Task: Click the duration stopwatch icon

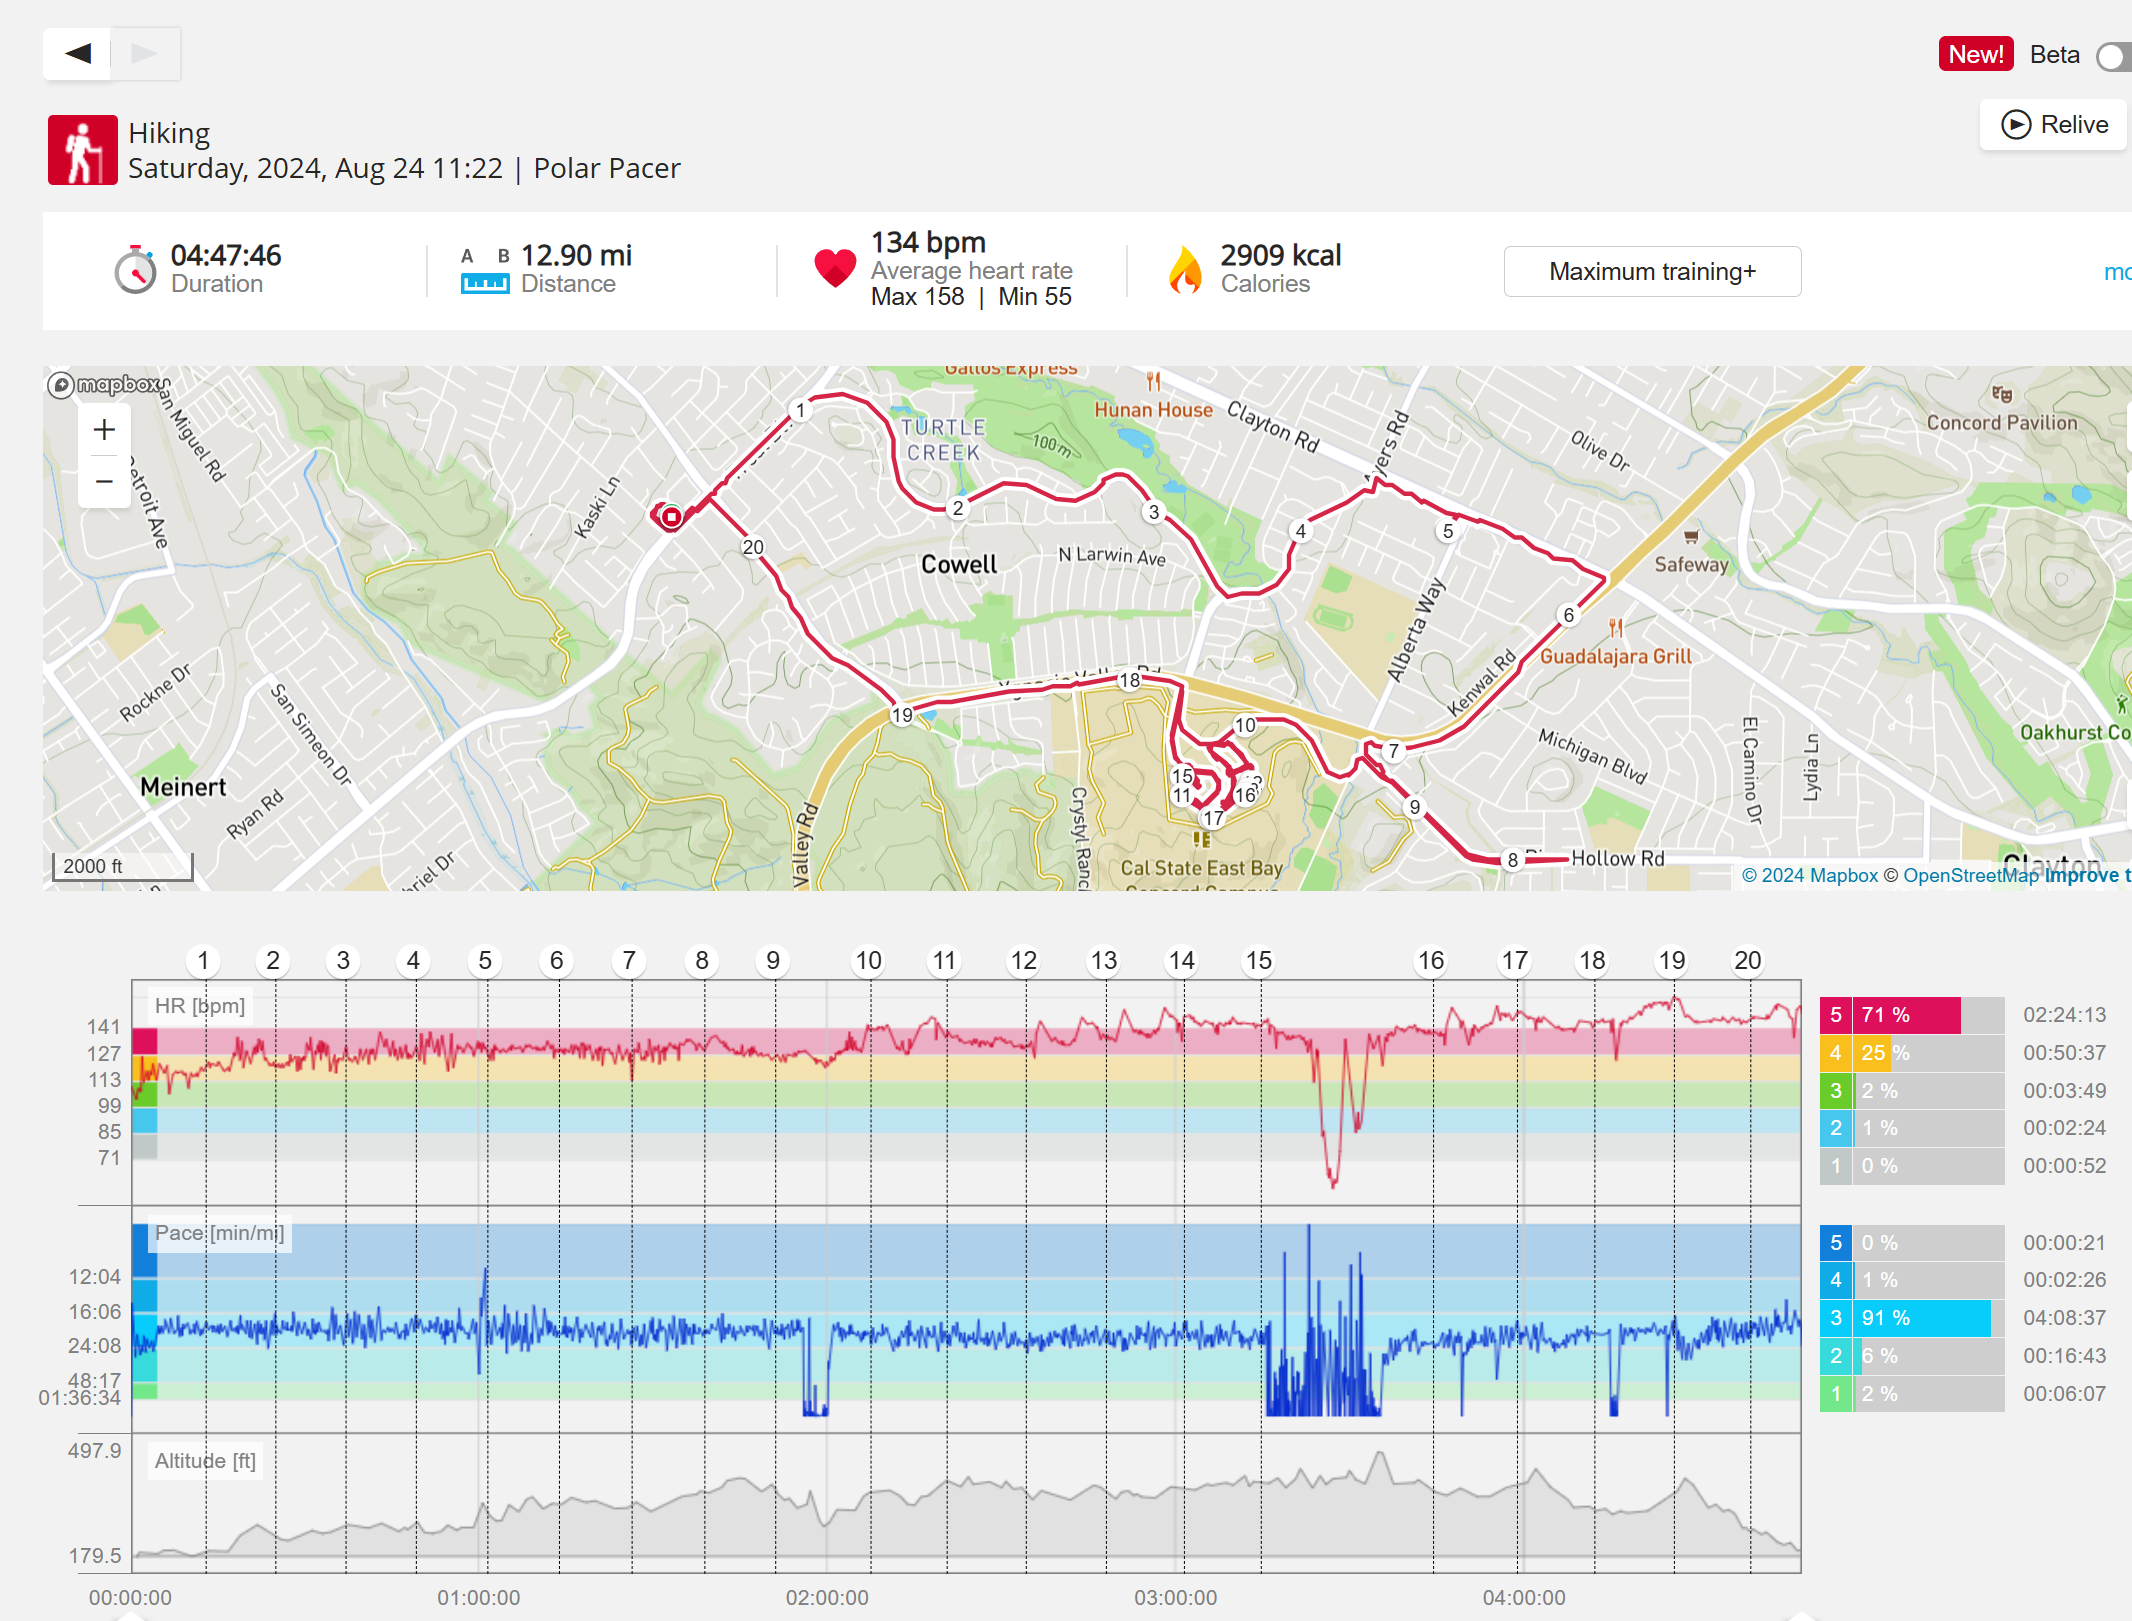Action: click(135, 270)
